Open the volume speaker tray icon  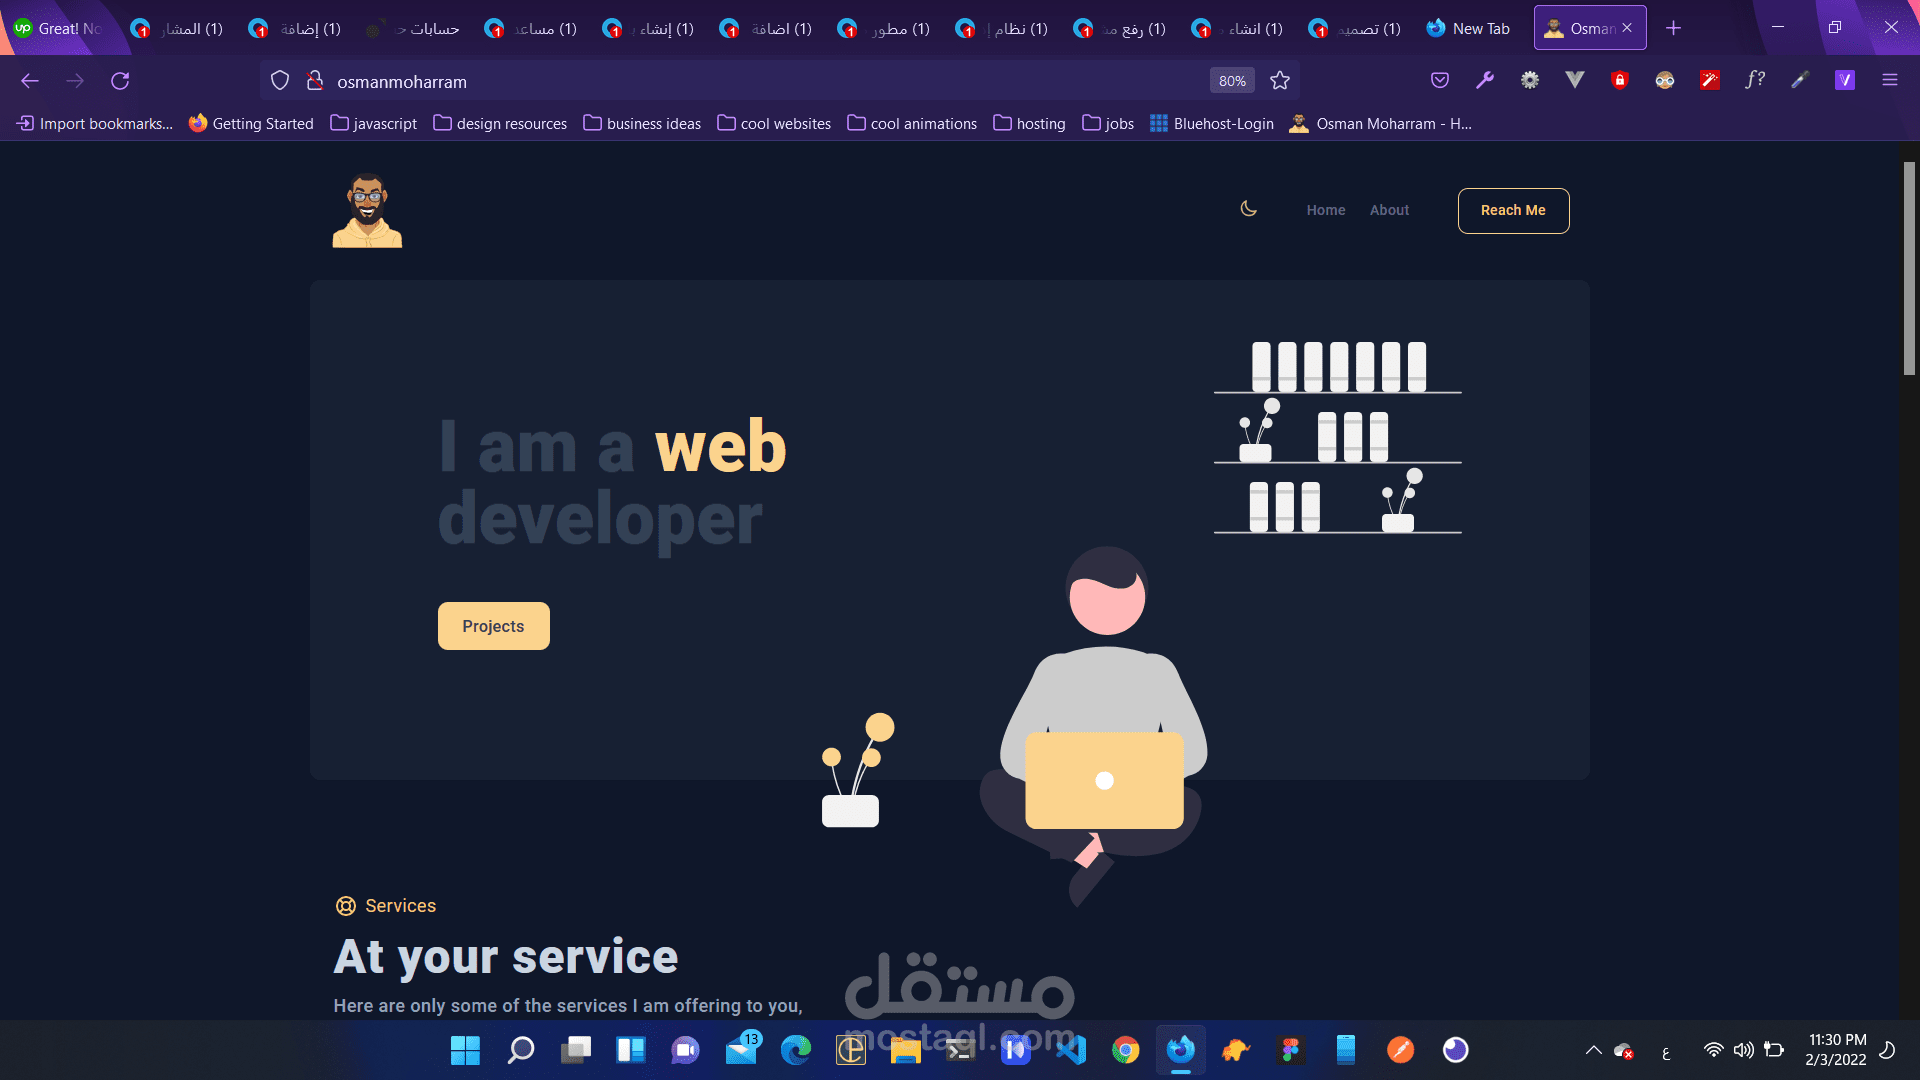1744,1050
